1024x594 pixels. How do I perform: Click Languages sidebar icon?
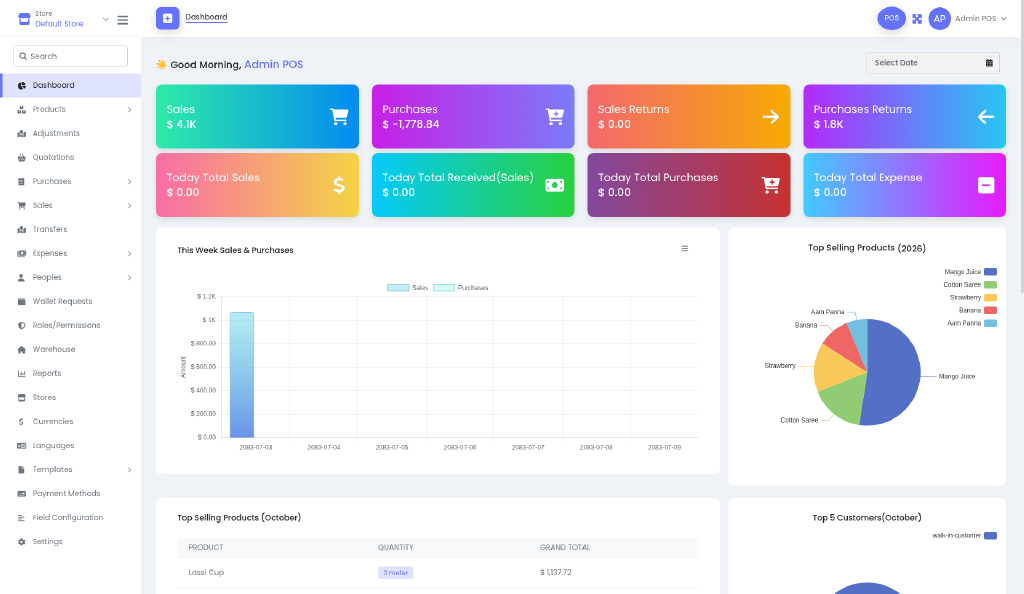pyautogui.click(x=22, y=446)
